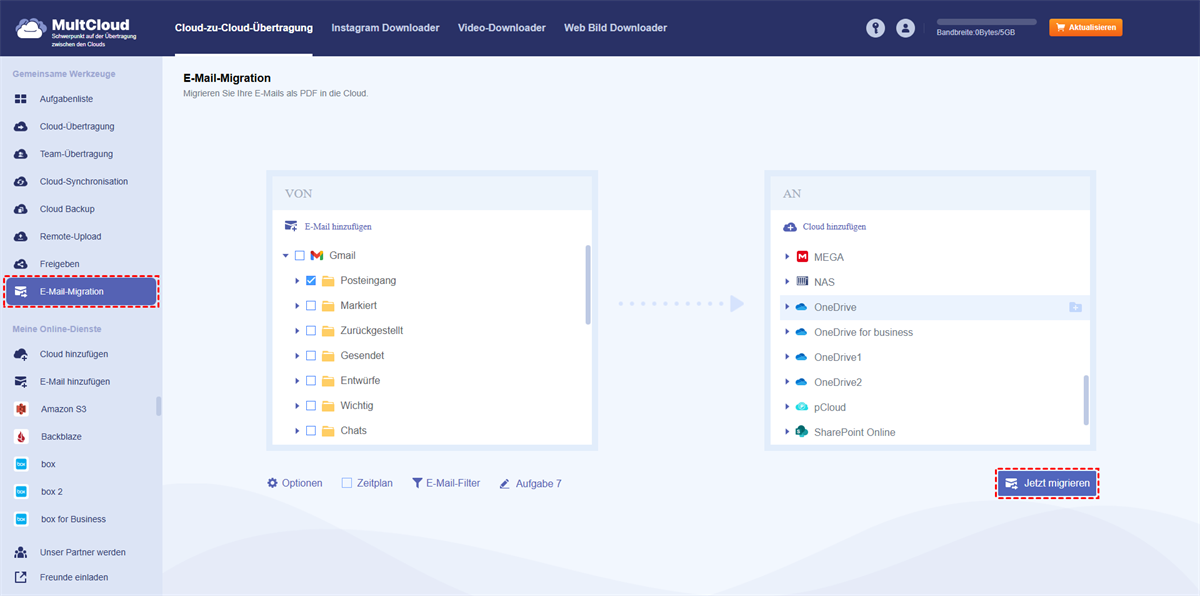Check the Wichtig folder checkbox
The height and width of the screenshot is (596, 1200).
click(311, 406)
